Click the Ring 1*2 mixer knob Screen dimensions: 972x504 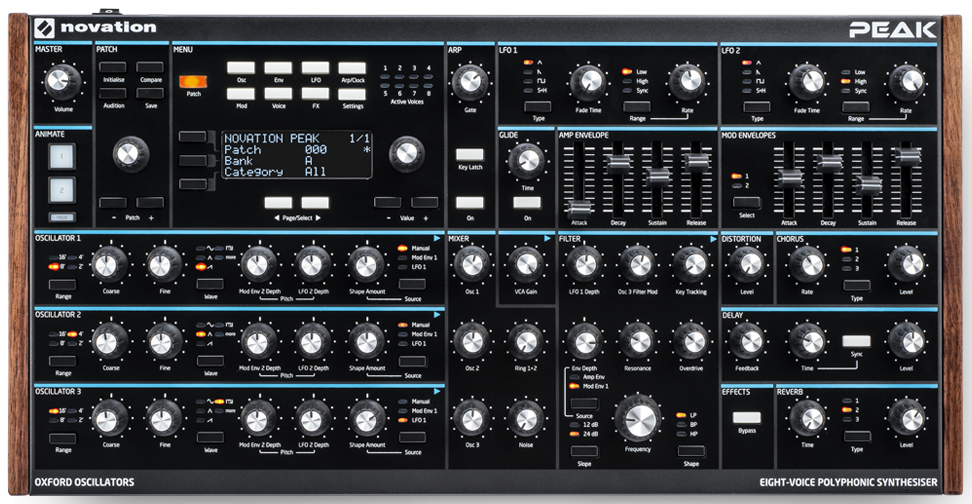click(x=526, y=341)
